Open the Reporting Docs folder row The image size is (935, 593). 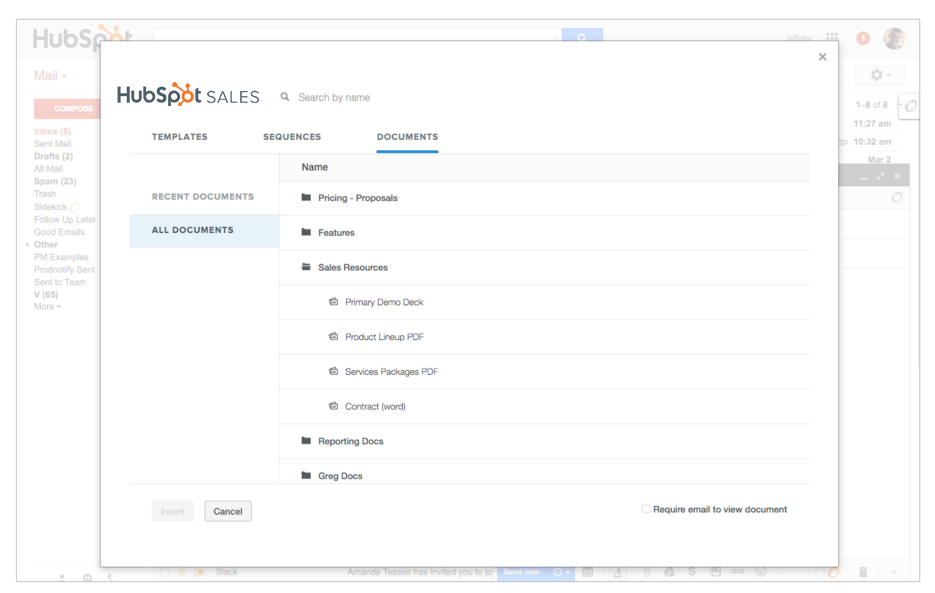pos(544,441)
